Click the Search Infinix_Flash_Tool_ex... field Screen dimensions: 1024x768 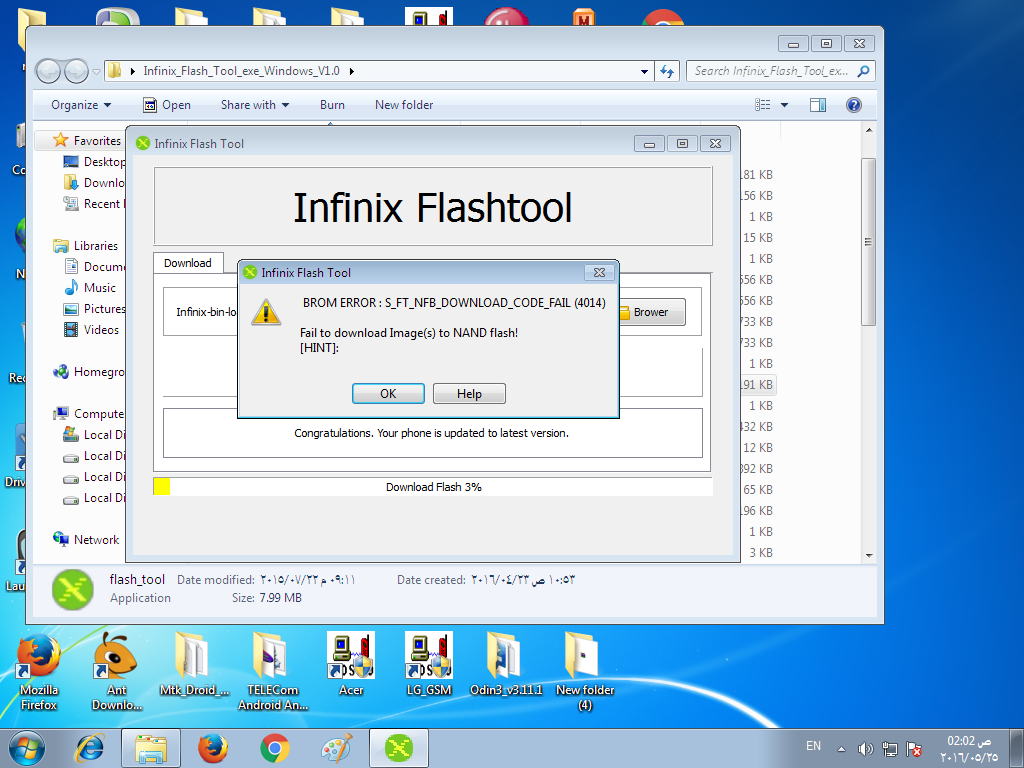[780, 71]
